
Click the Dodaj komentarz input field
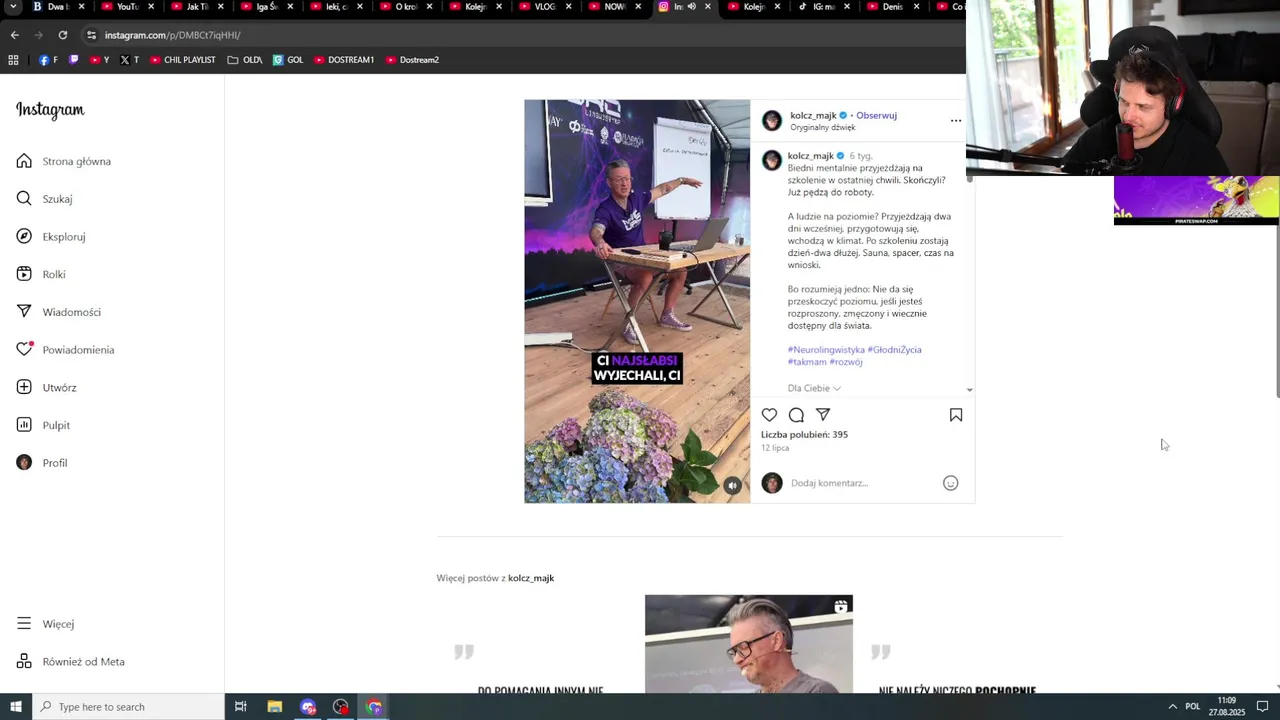862,483
